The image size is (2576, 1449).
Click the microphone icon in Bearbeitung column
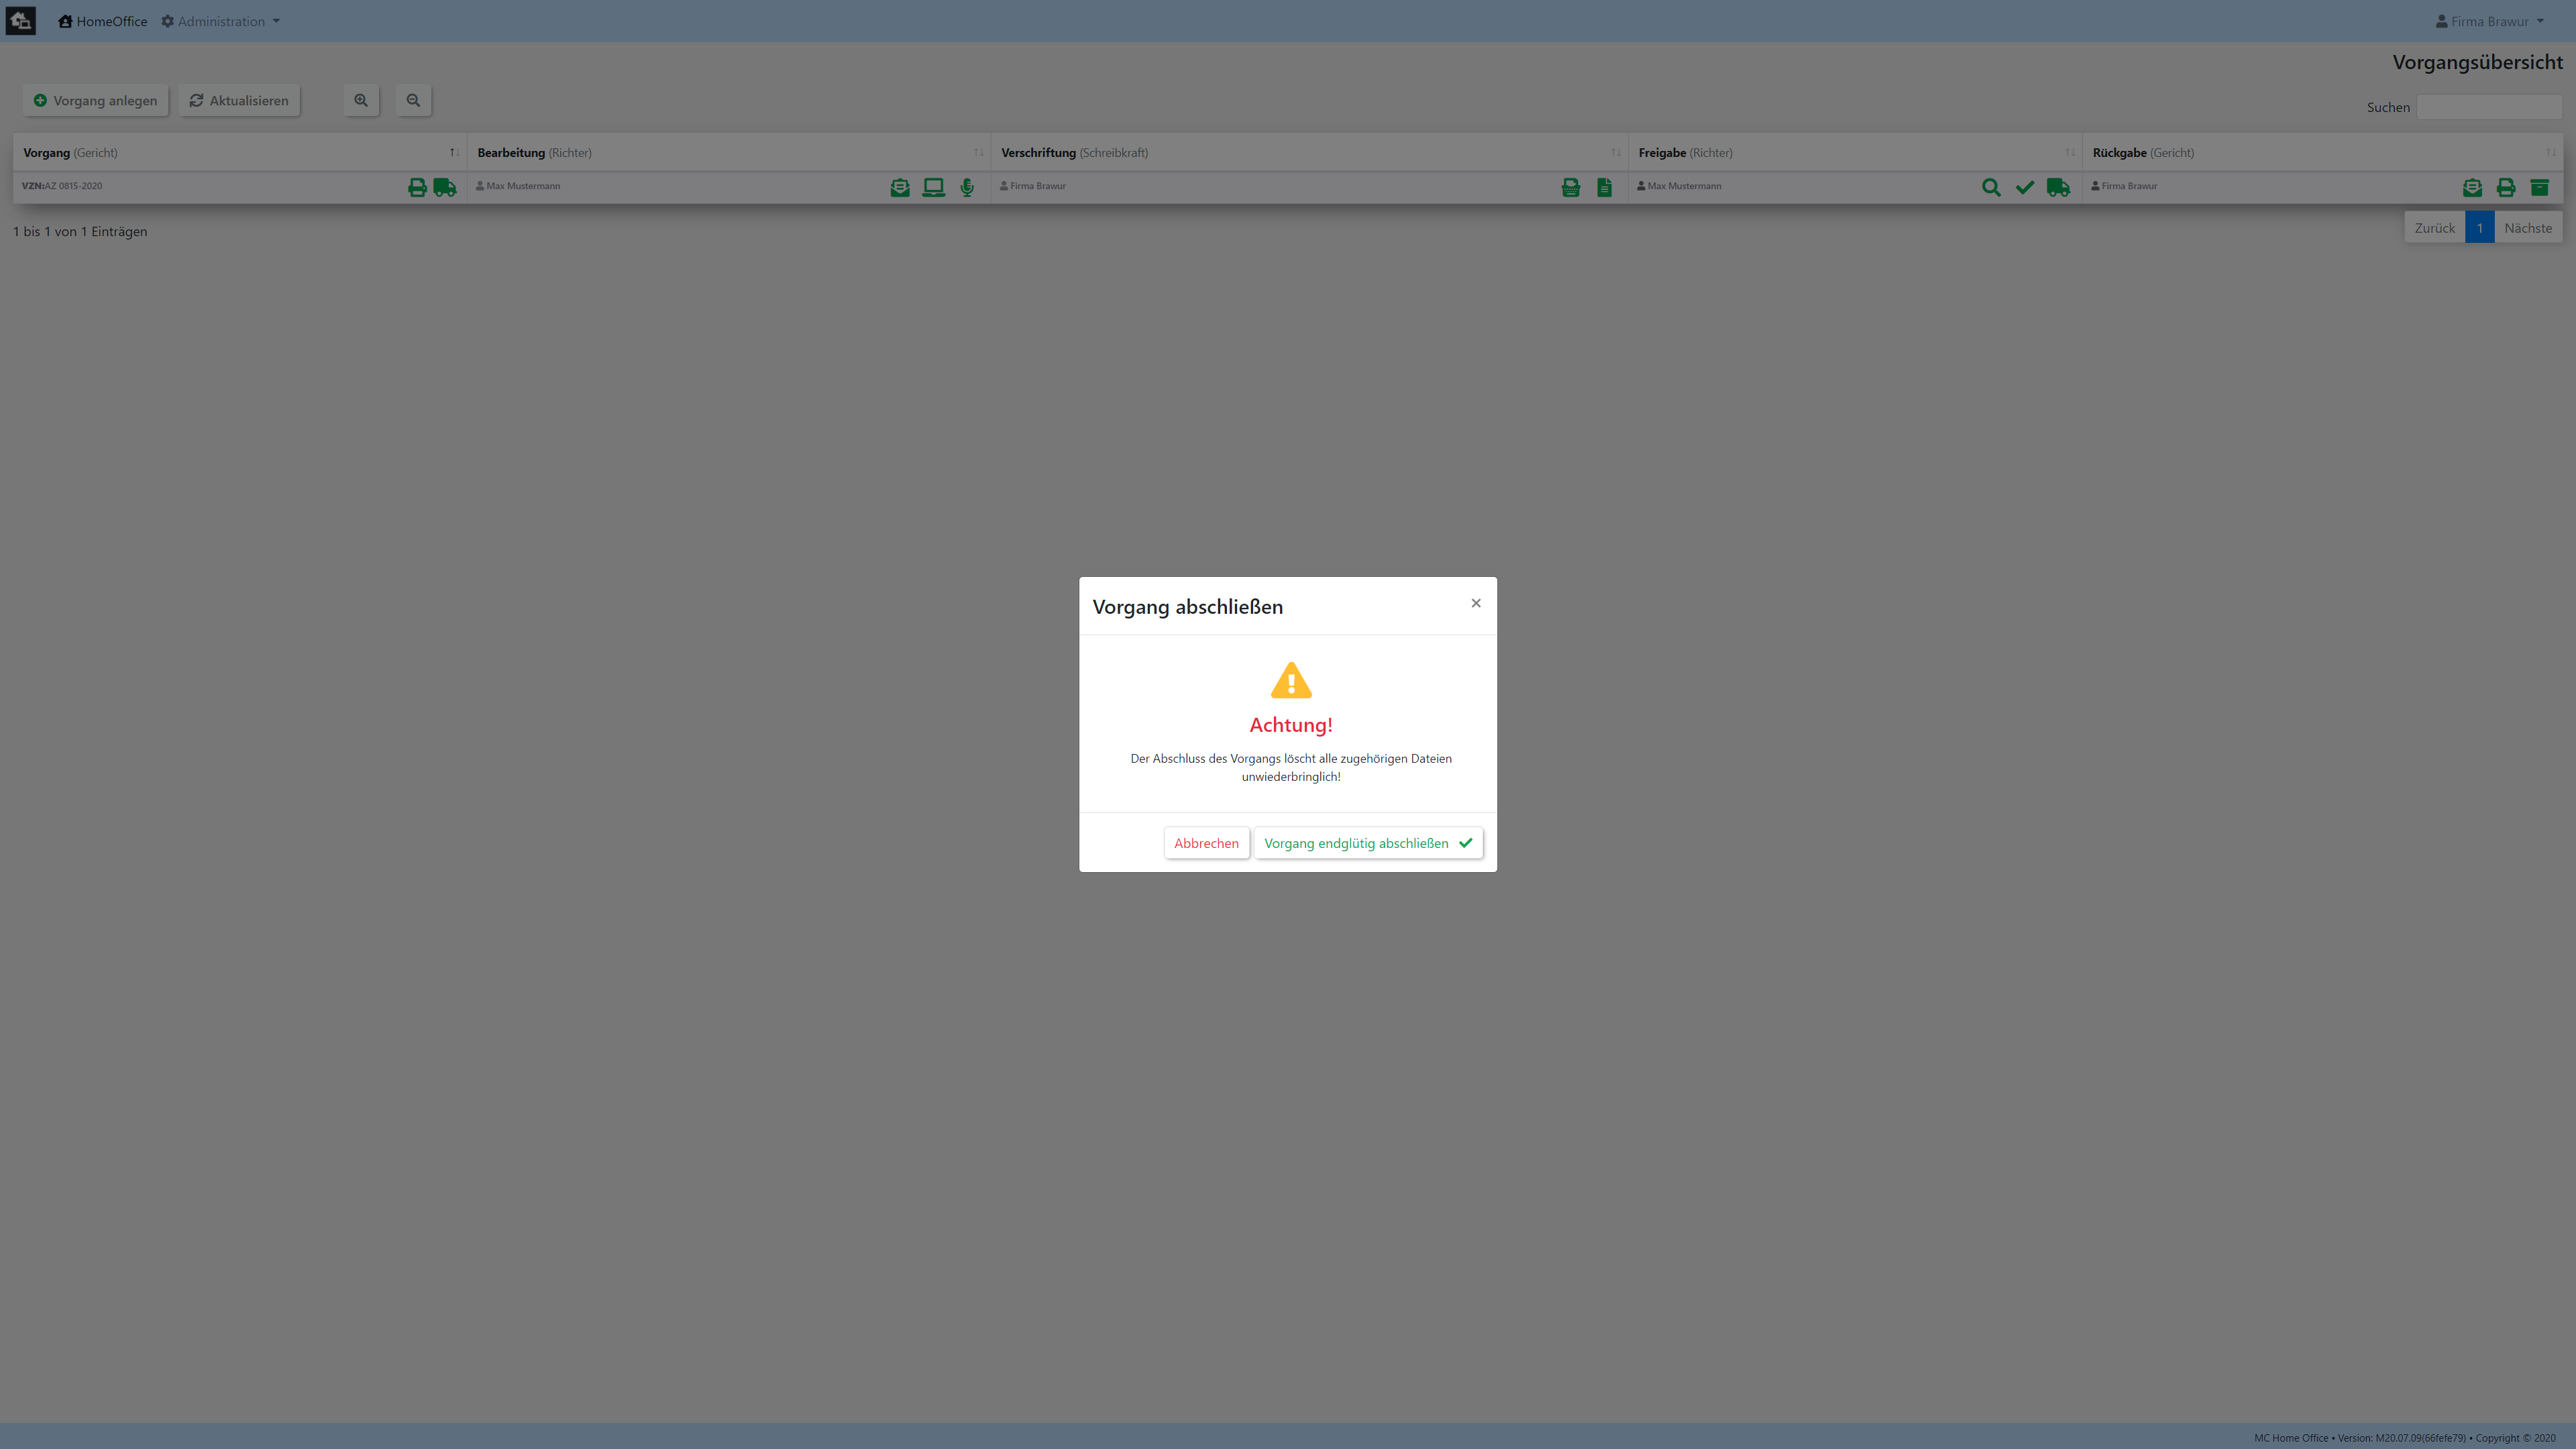(x=967, y=187)
